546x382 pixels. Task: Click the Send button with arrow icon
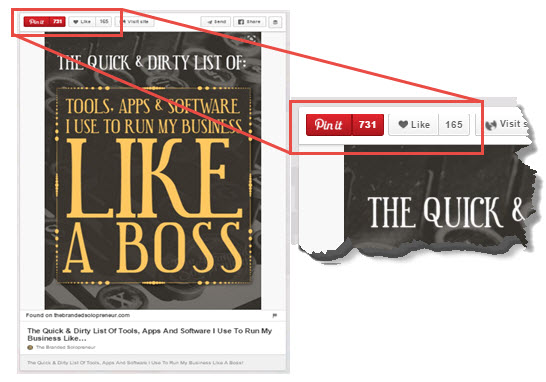[x=216, y=22]
